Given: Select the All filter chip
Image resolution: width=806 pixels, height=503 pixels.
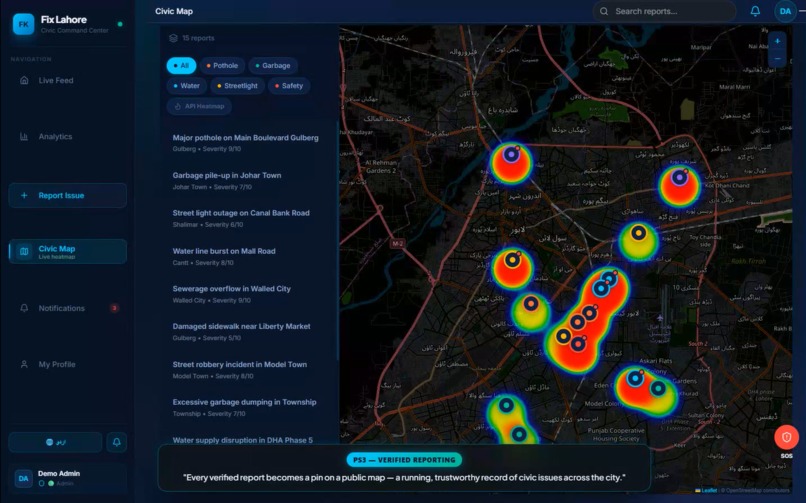Looking at the screenshot, I should (x=181, y=66).
